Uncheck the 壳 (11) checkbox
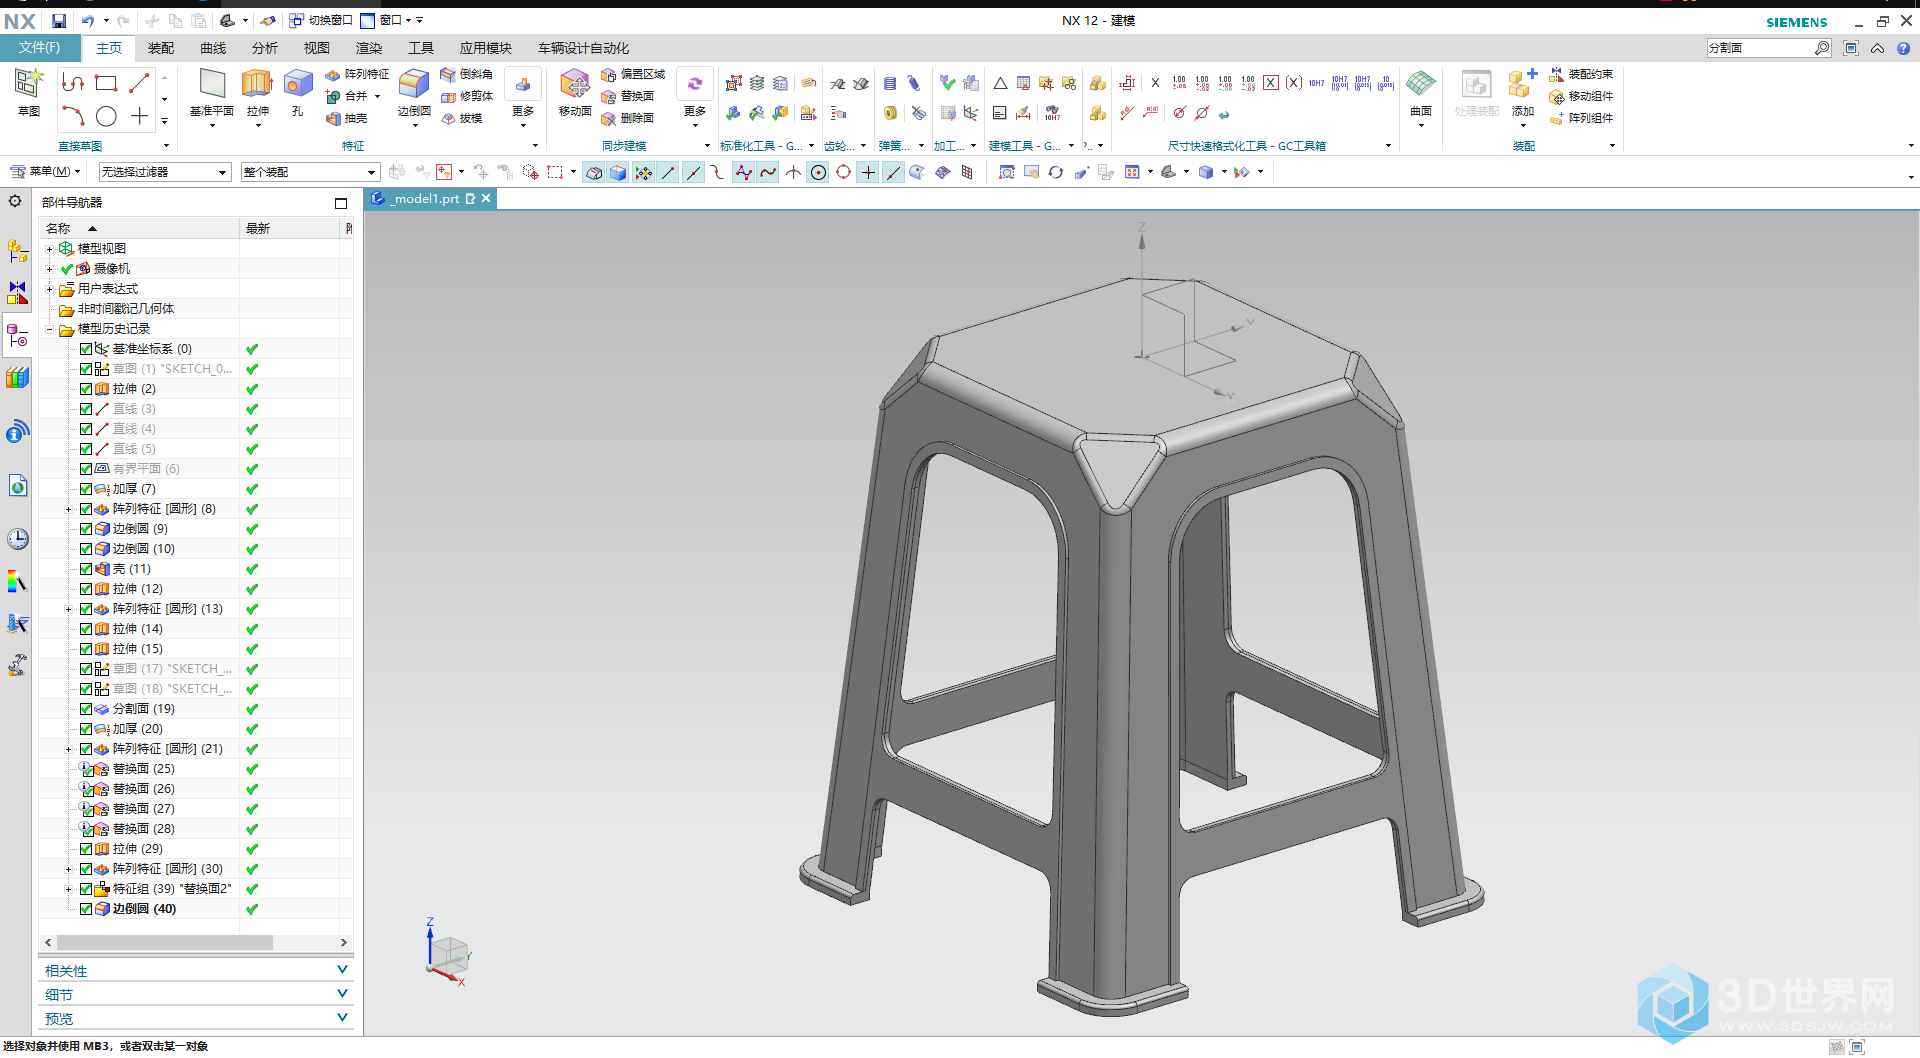This screenshot has width=1920, height=1058. 86,569
